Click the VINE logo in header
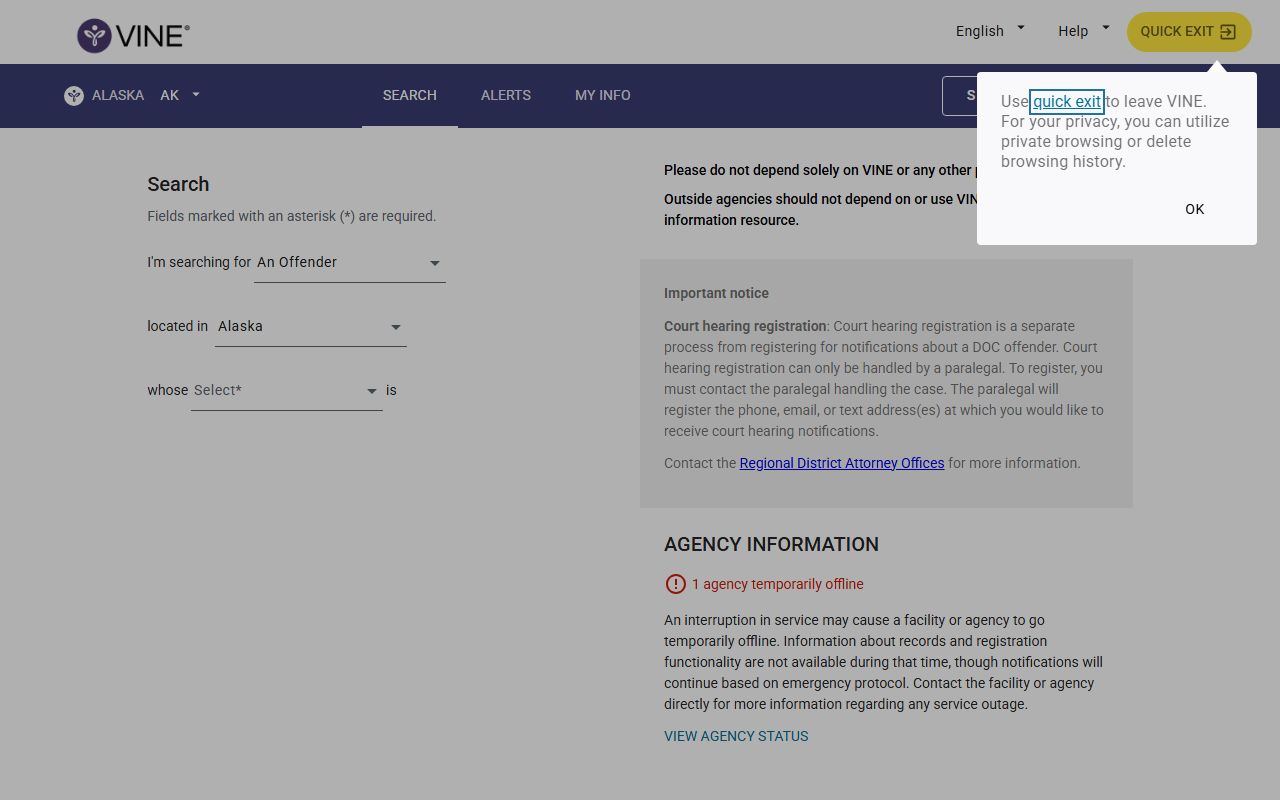The image size is (1280, 800). click(133, 35)
